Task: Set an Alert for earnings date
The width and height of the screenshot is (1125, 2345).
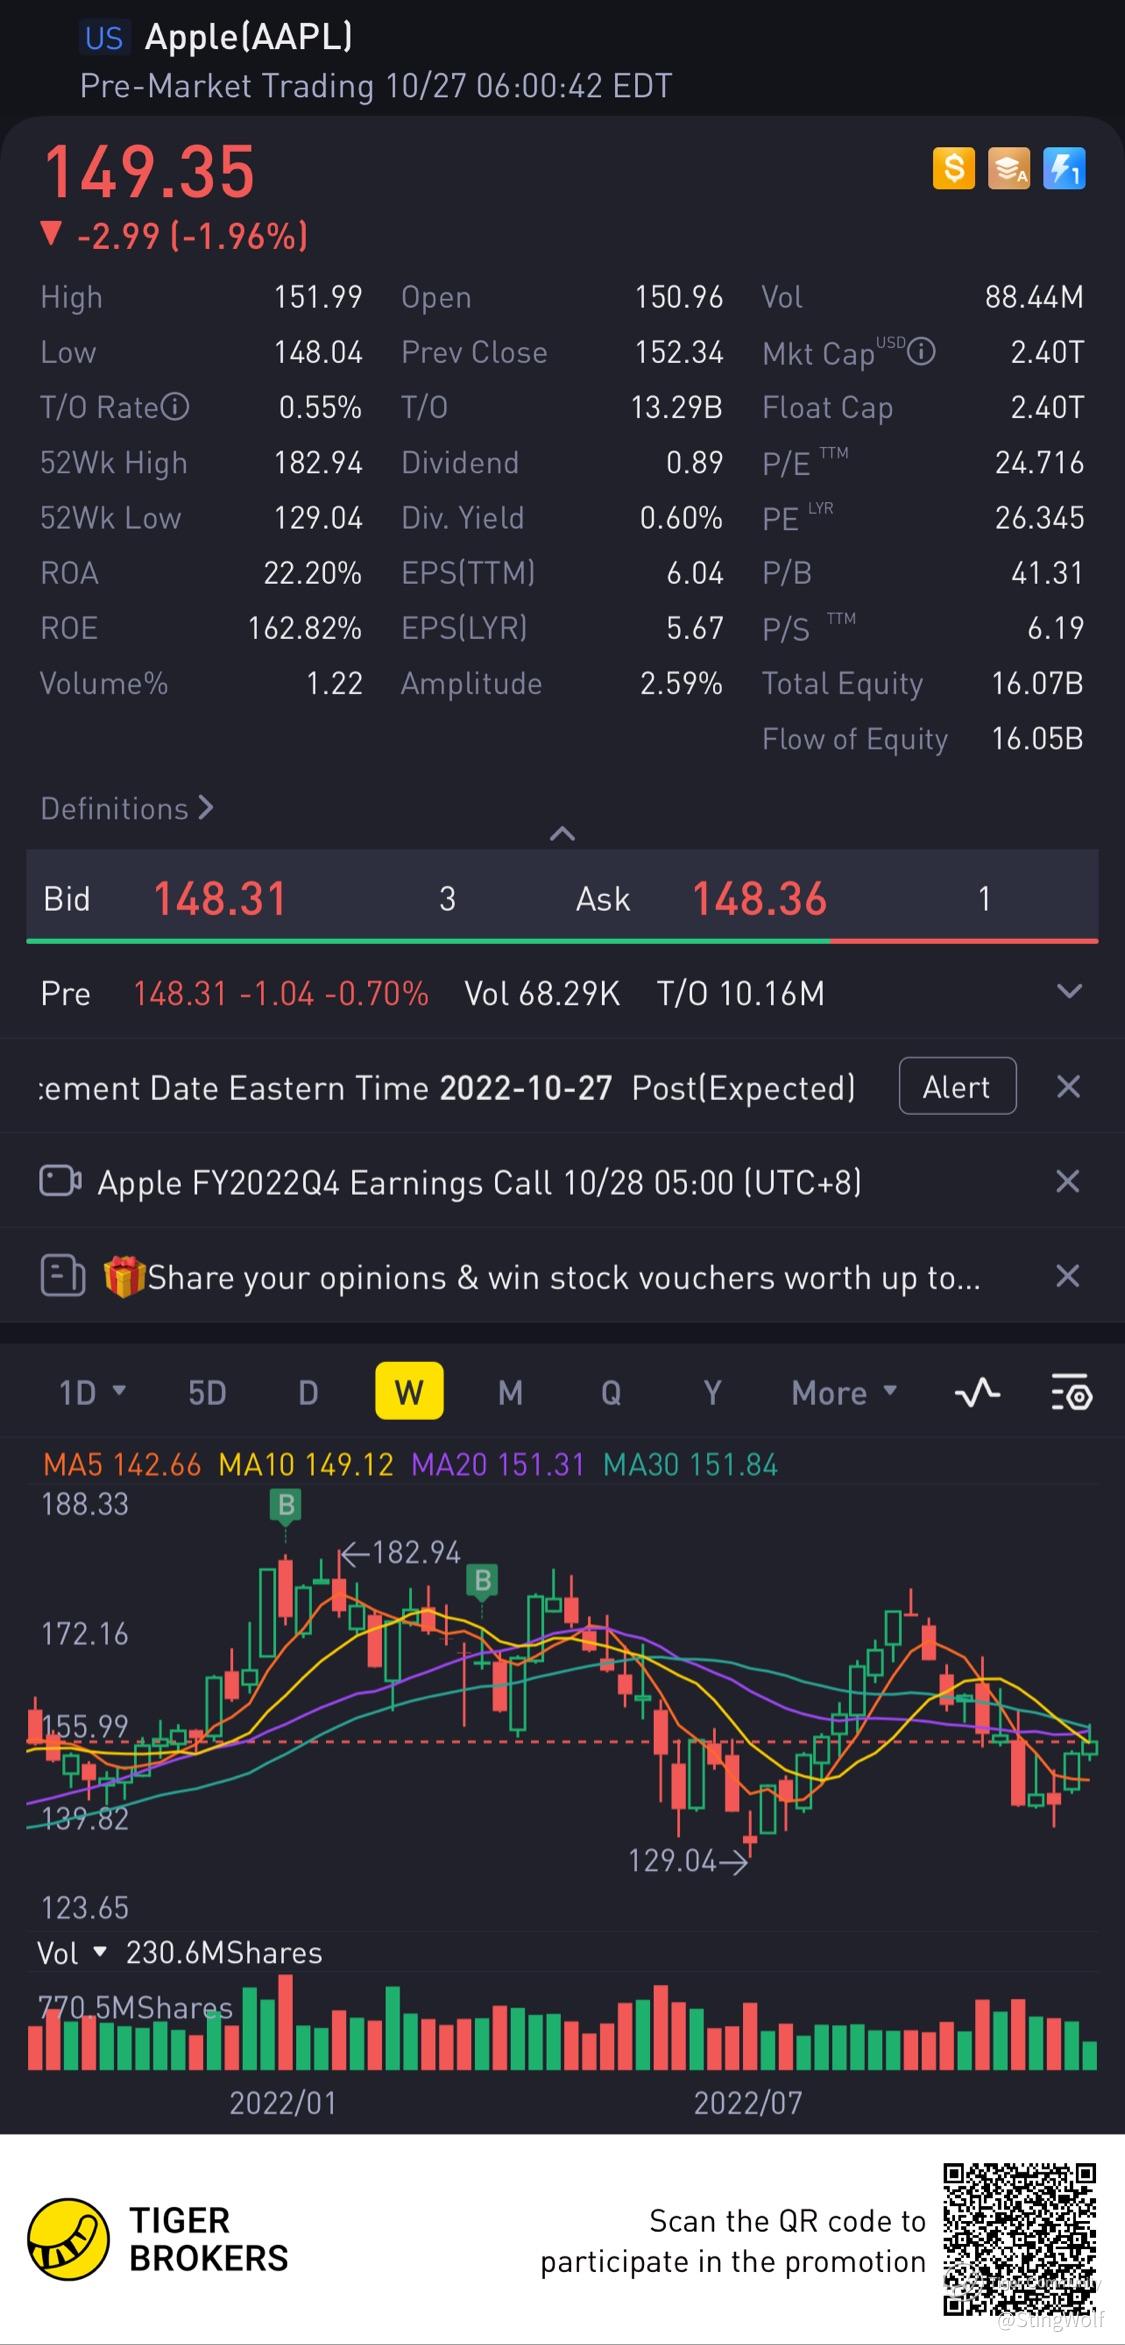Action: (957, 1086)
